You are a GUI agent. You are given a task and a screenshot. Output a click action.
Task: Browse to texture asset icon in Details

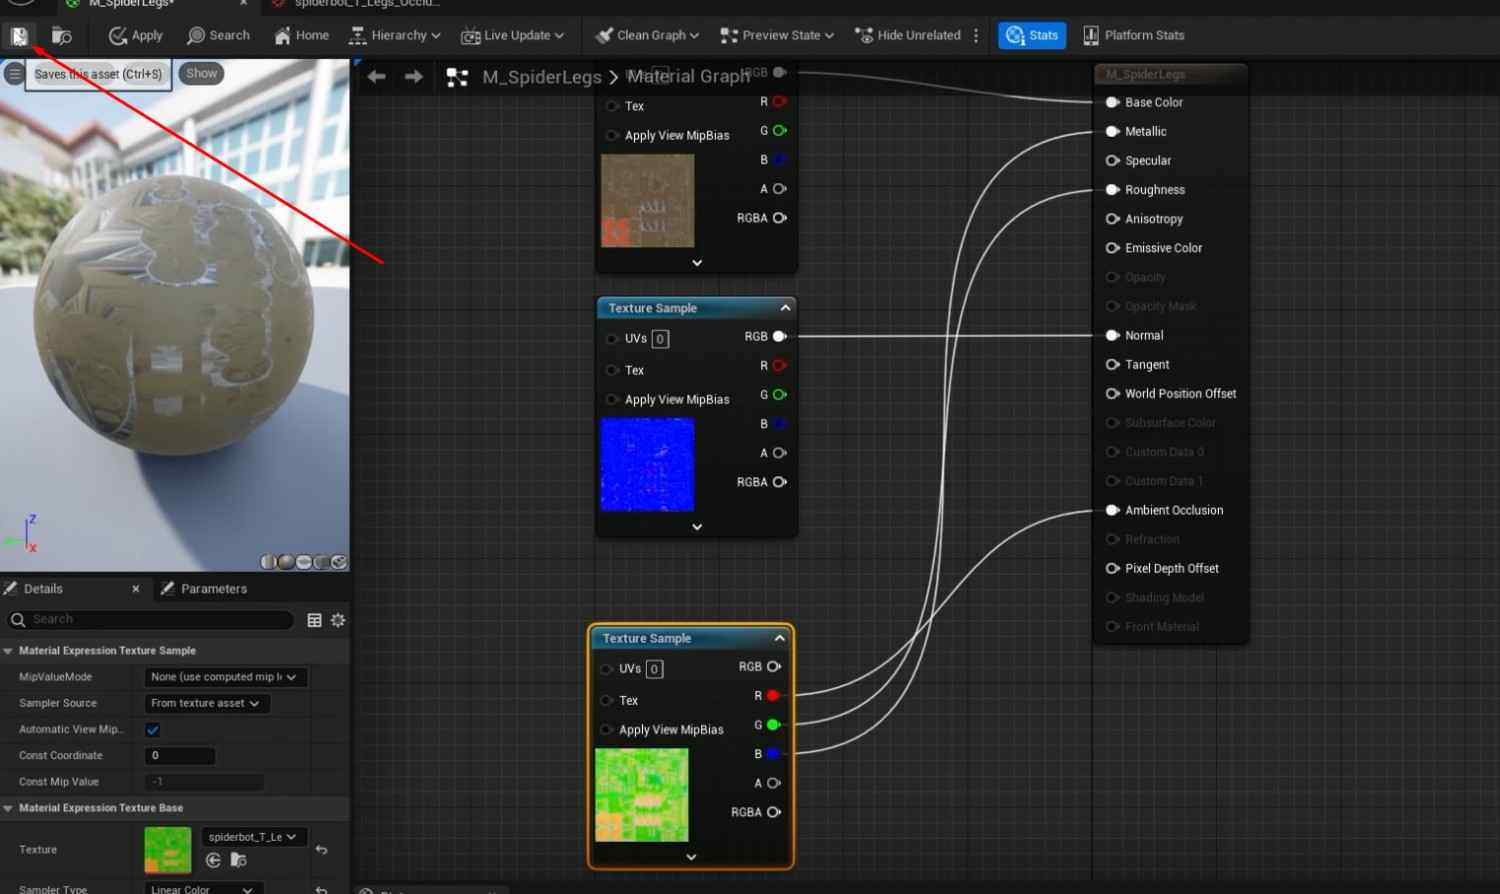[x=238, y=860]
